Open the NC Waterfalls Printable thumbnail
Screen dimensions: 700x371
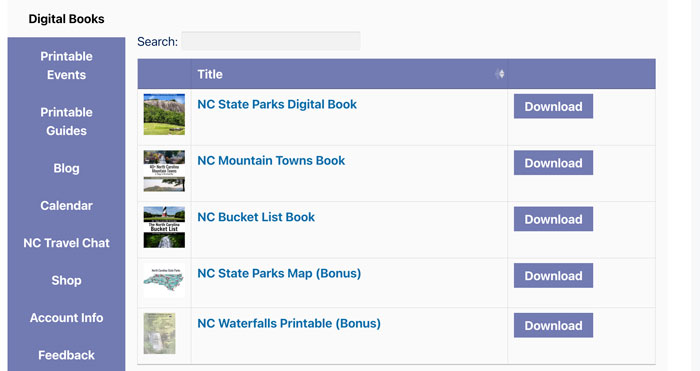pos(159,333)
